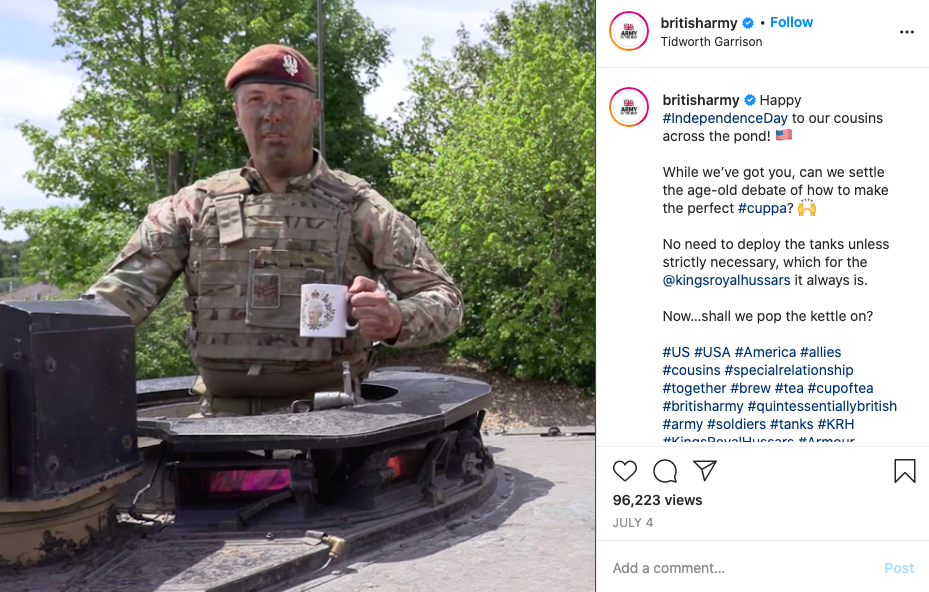Save the post with the bookmark icon
Image resolution: width=929 pixels, height=592 pixels.
point(905,471)
